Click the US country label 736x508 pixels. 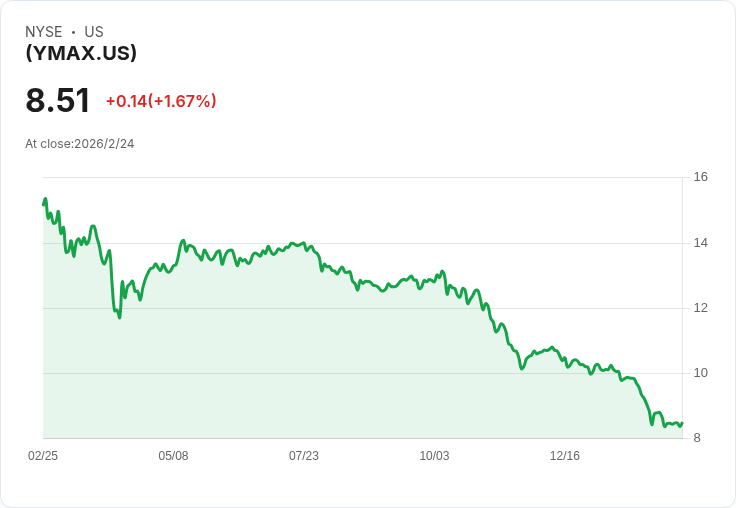(x=94, y=32)
